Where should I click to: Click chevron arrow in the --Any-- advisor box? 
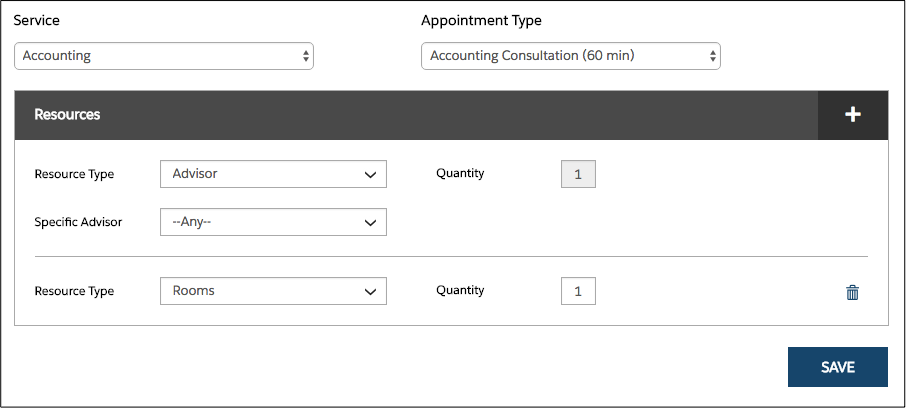(370, 222)
